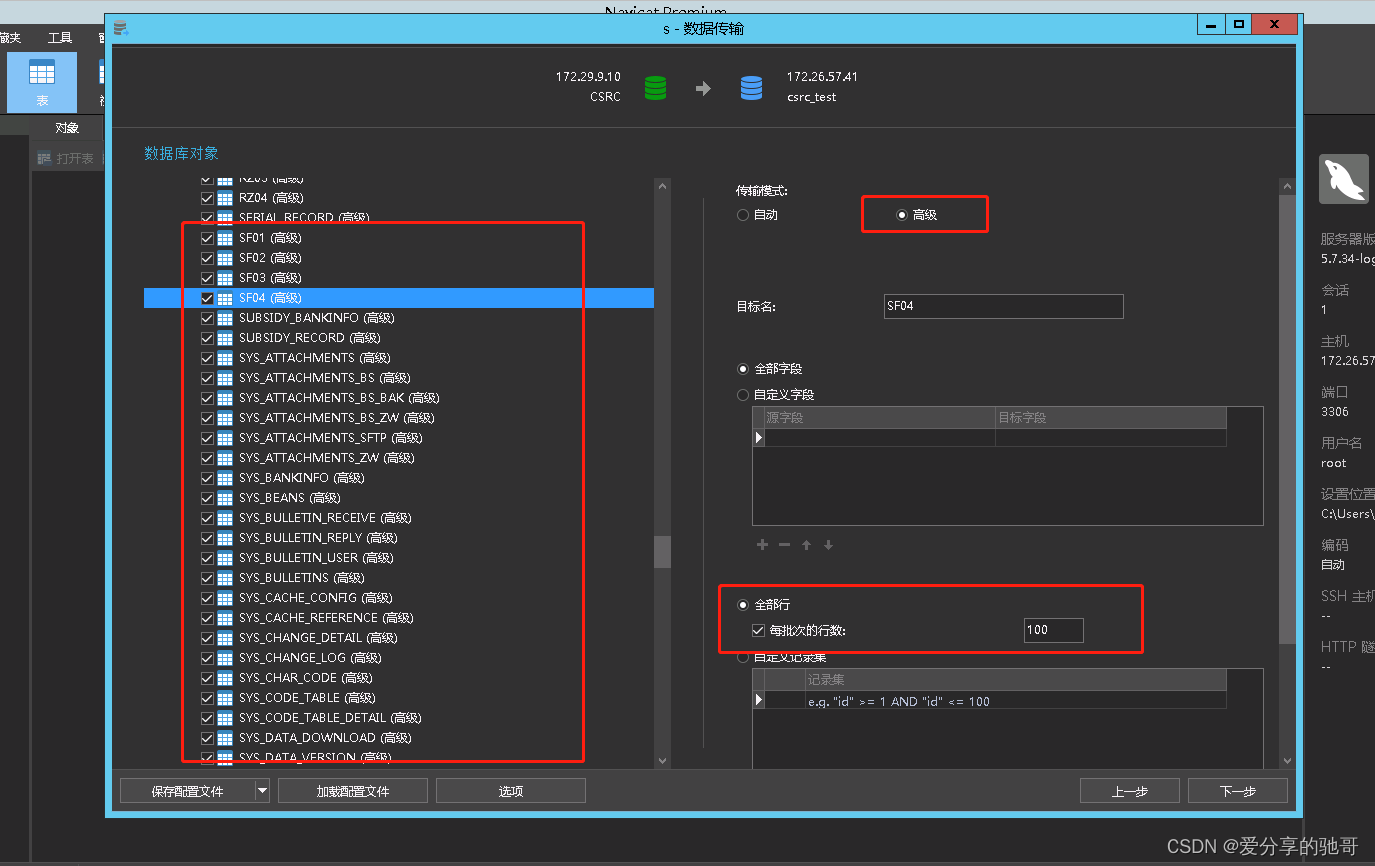Click the 上一步 button

click(x=1130, y=791)
